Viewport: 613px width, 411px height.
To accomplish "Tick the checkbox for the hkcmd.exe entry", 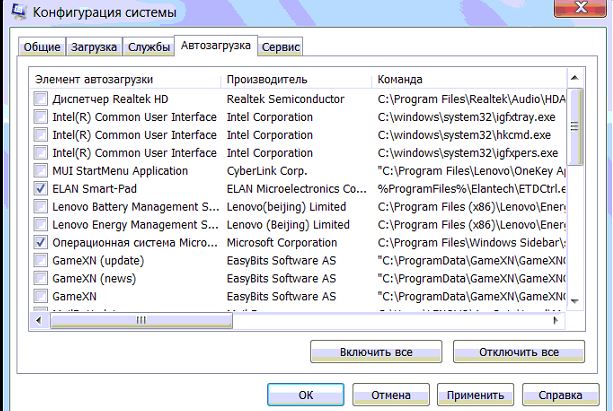I will pyautogui.click(x=41, y=135).
